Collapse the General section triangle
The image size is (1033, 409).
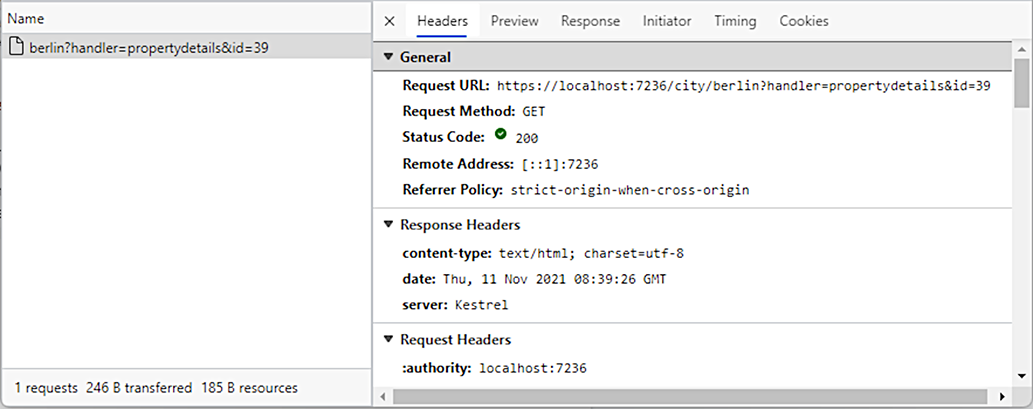pos(389,57)
